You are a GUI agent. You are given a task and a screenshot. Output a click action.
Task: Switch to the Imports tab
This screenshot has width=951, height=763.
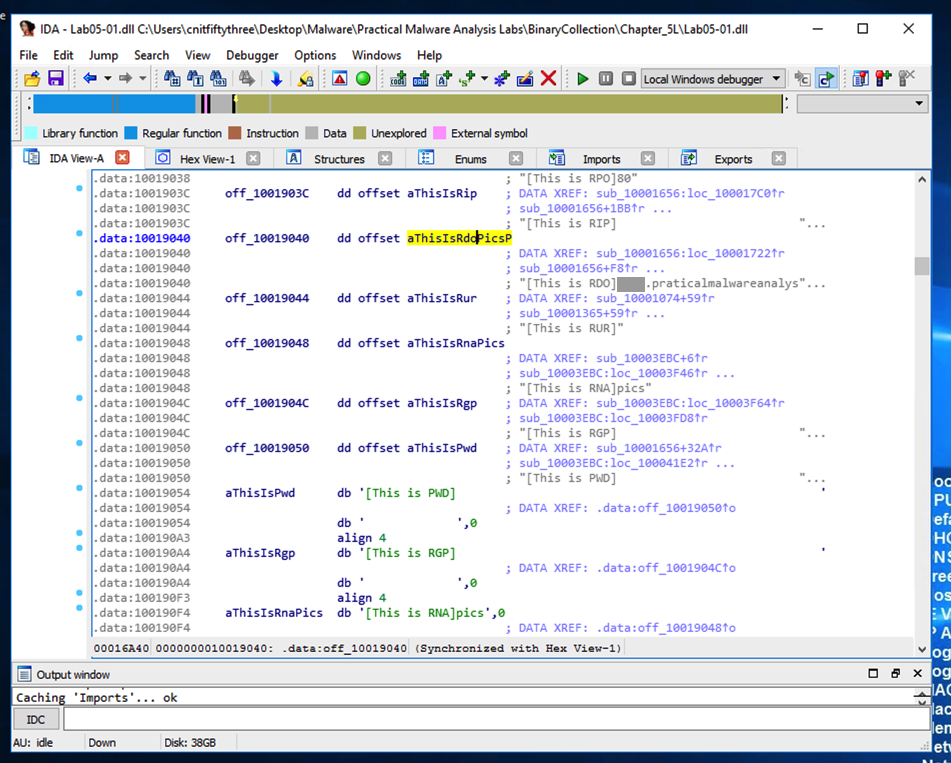[x=601, y=159]
